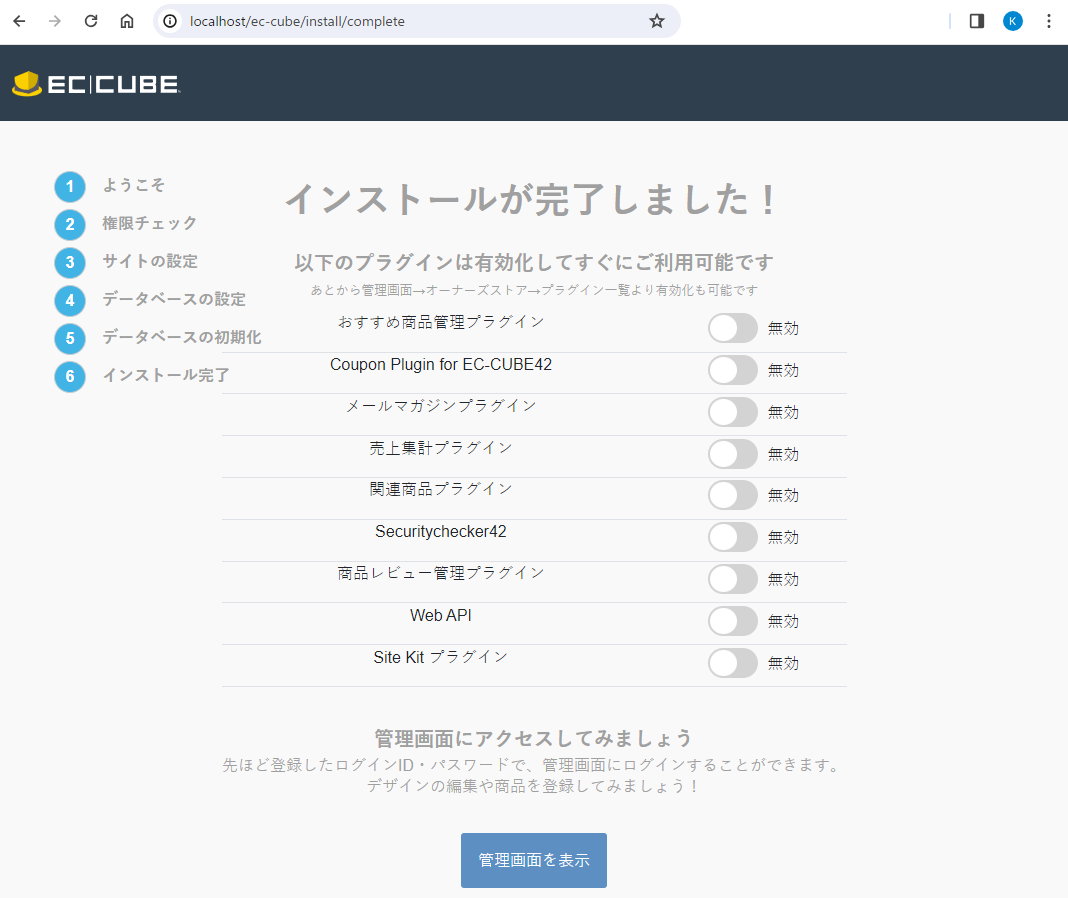The width and height of the screenshot is (1068, 898).
Task: View site information icon in address bar
Action: coord(171,21)
